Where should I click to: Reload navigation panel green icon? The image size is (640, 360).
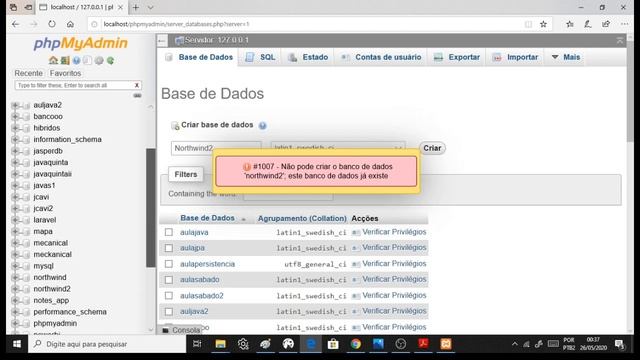coord(110,60)
